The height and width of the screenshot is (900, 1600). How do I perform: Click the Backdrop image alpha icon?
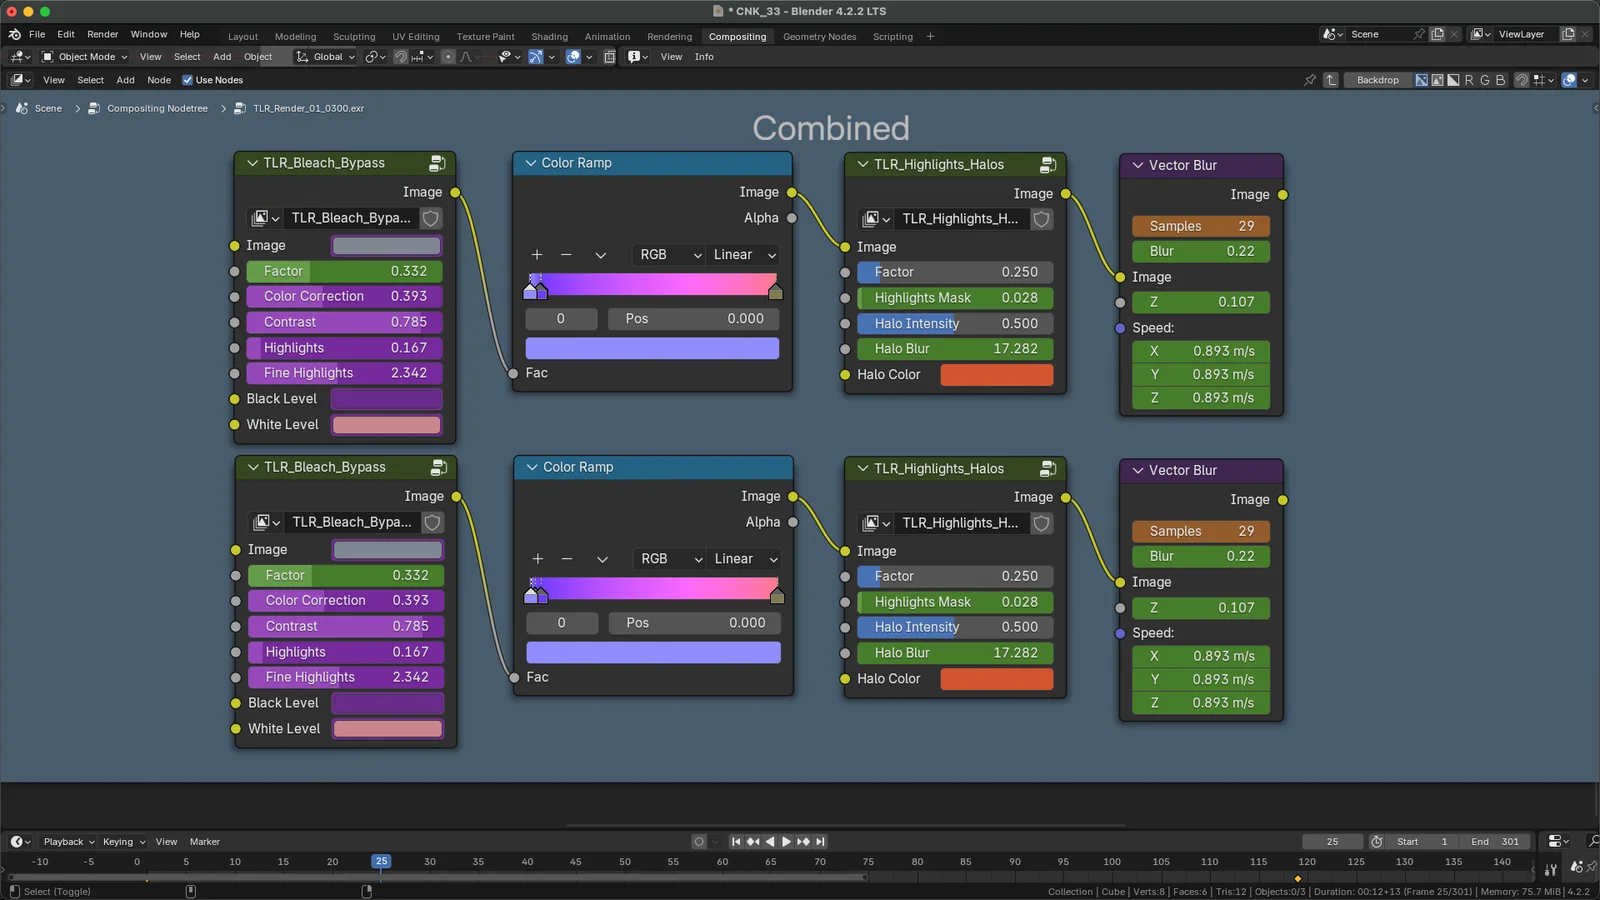[x=1437, y=80]
